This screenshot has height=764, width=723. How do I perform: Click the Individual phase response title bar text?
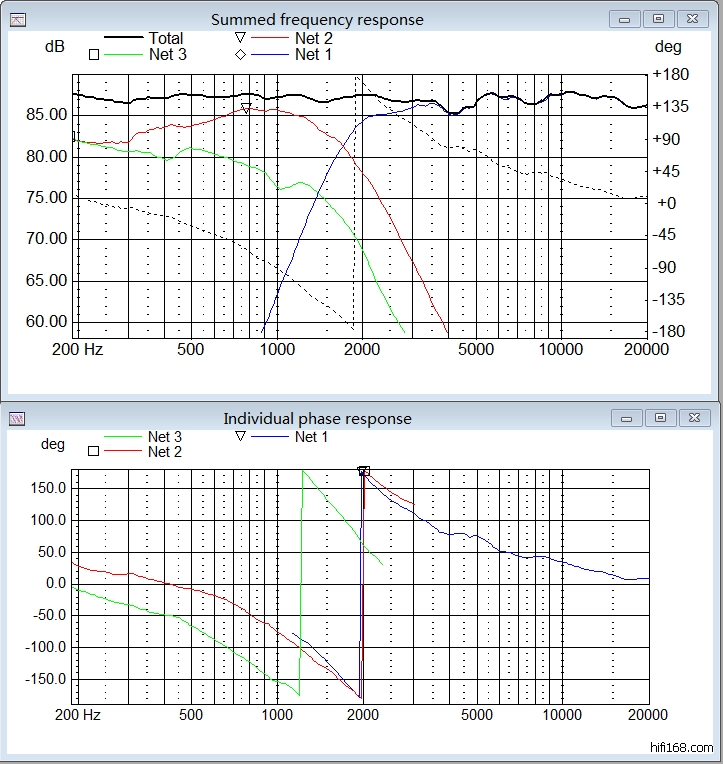pos(317,419)
